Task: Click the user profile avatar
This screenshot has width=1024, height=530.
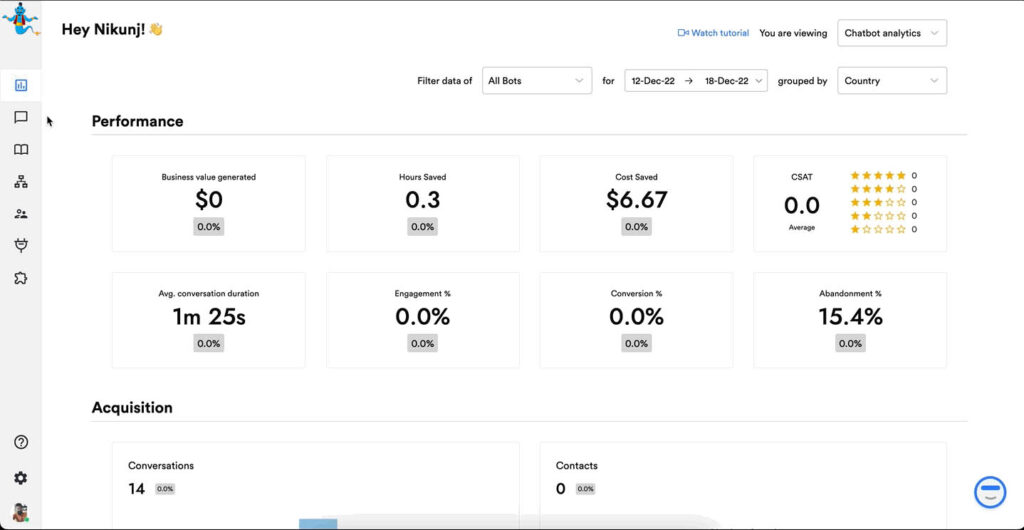Action: tap(20, 512)
